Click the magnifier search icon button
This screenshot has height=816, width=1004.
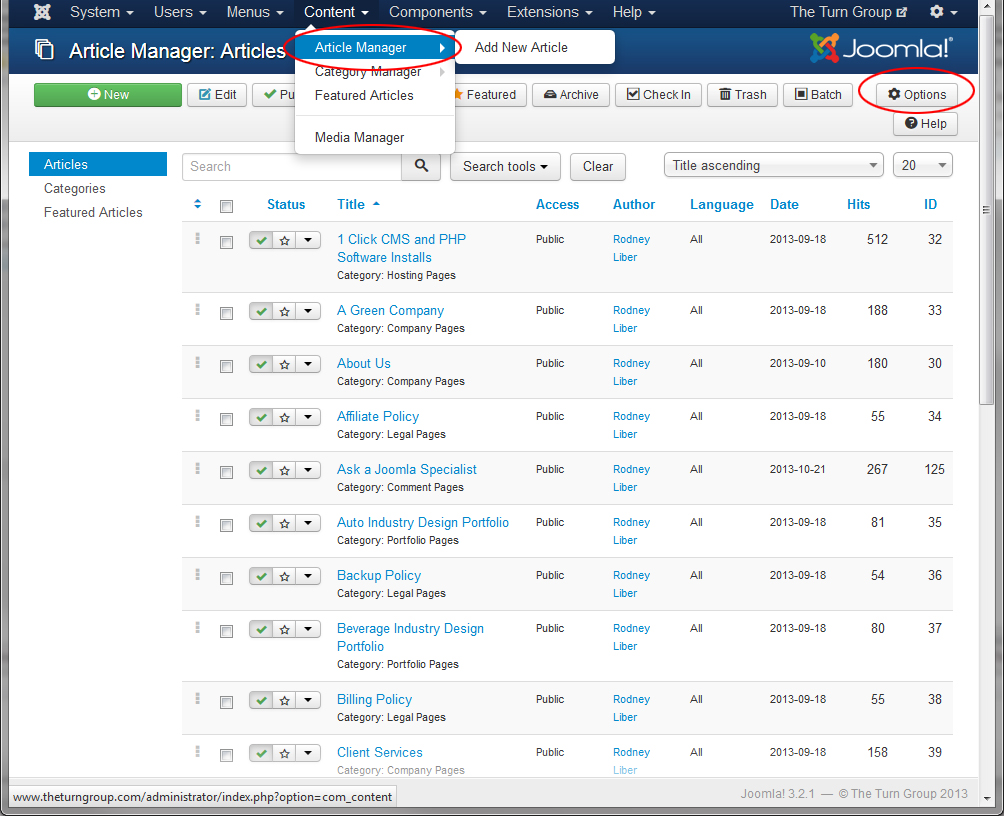421,166
